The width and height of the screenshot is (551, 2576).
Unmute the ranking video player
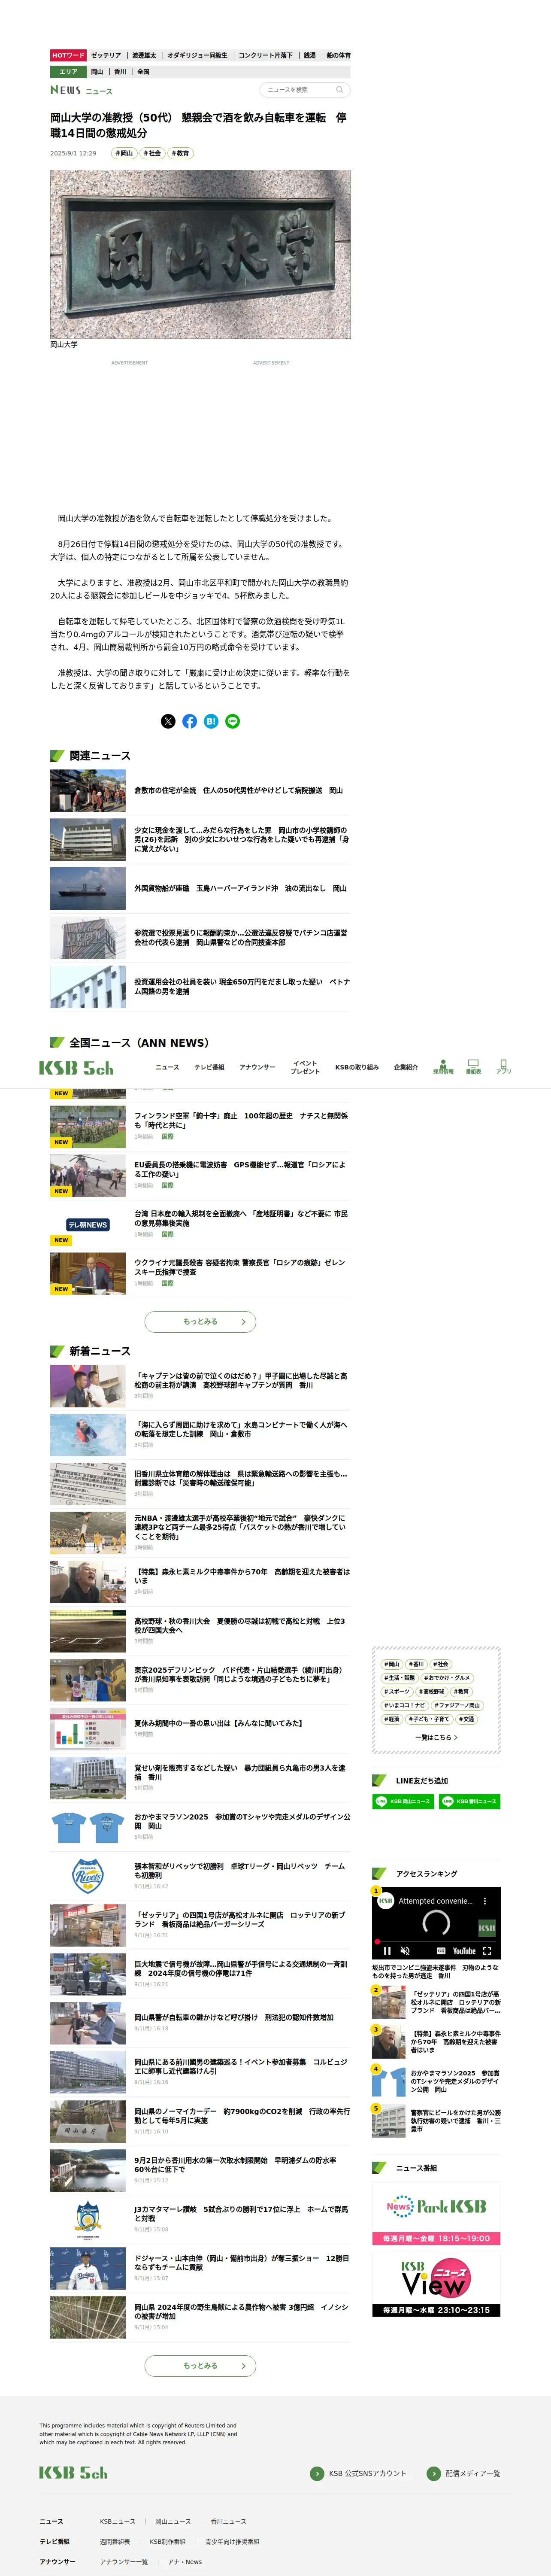pyautogui.click(x=405, y=1950)
